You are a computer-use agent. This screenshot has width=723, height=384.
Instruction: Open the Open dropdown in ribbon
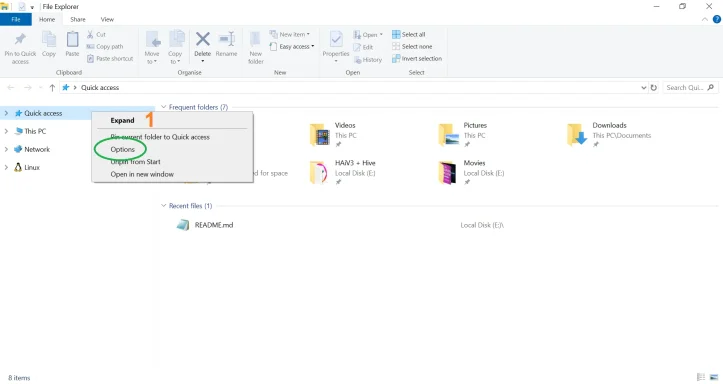click(368, 35)
